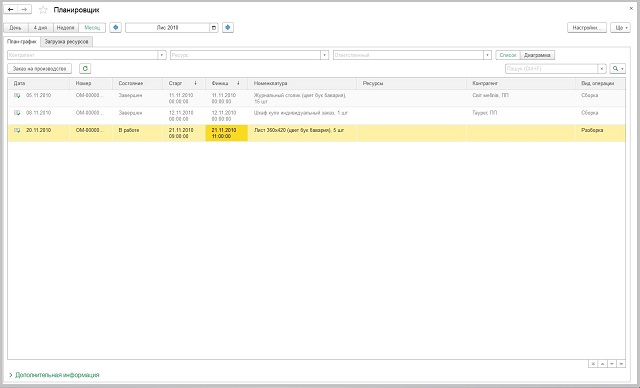This screenshot has width=640, height=388.
Task: Go to previous period with left arrow
Action: (116, 27)
